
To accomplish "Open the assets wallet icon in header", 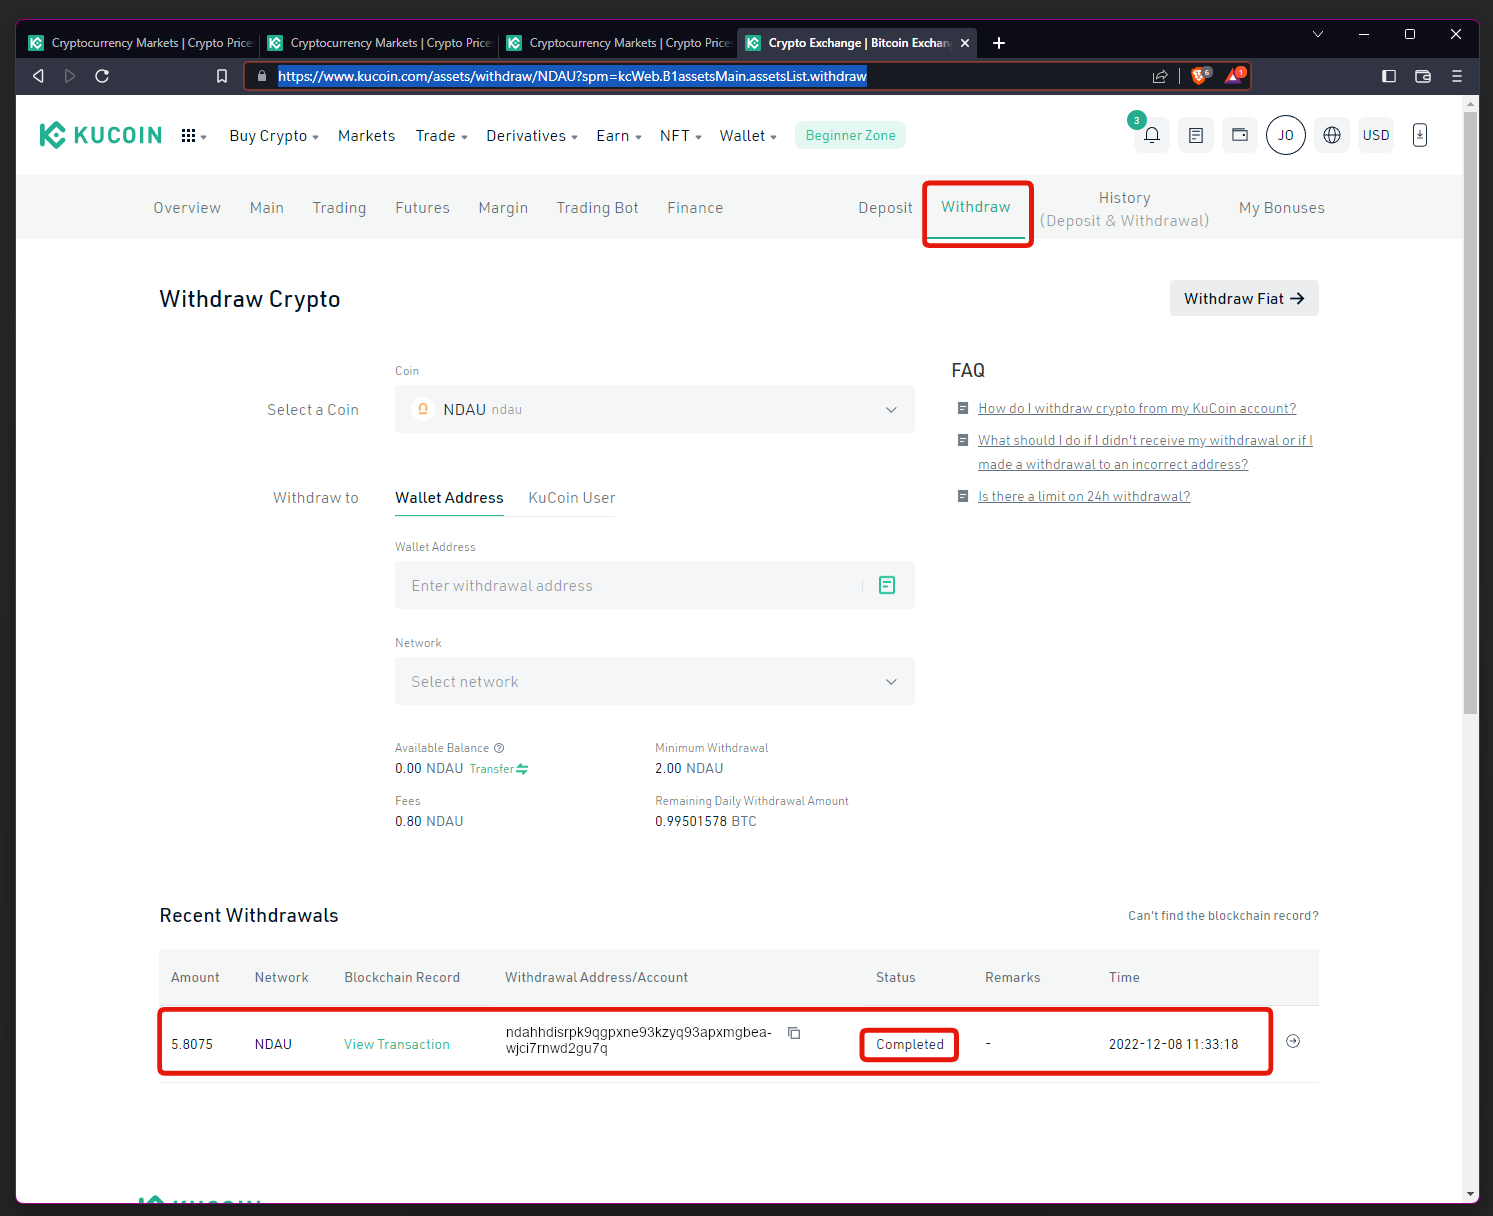I will coord(1240,135).
